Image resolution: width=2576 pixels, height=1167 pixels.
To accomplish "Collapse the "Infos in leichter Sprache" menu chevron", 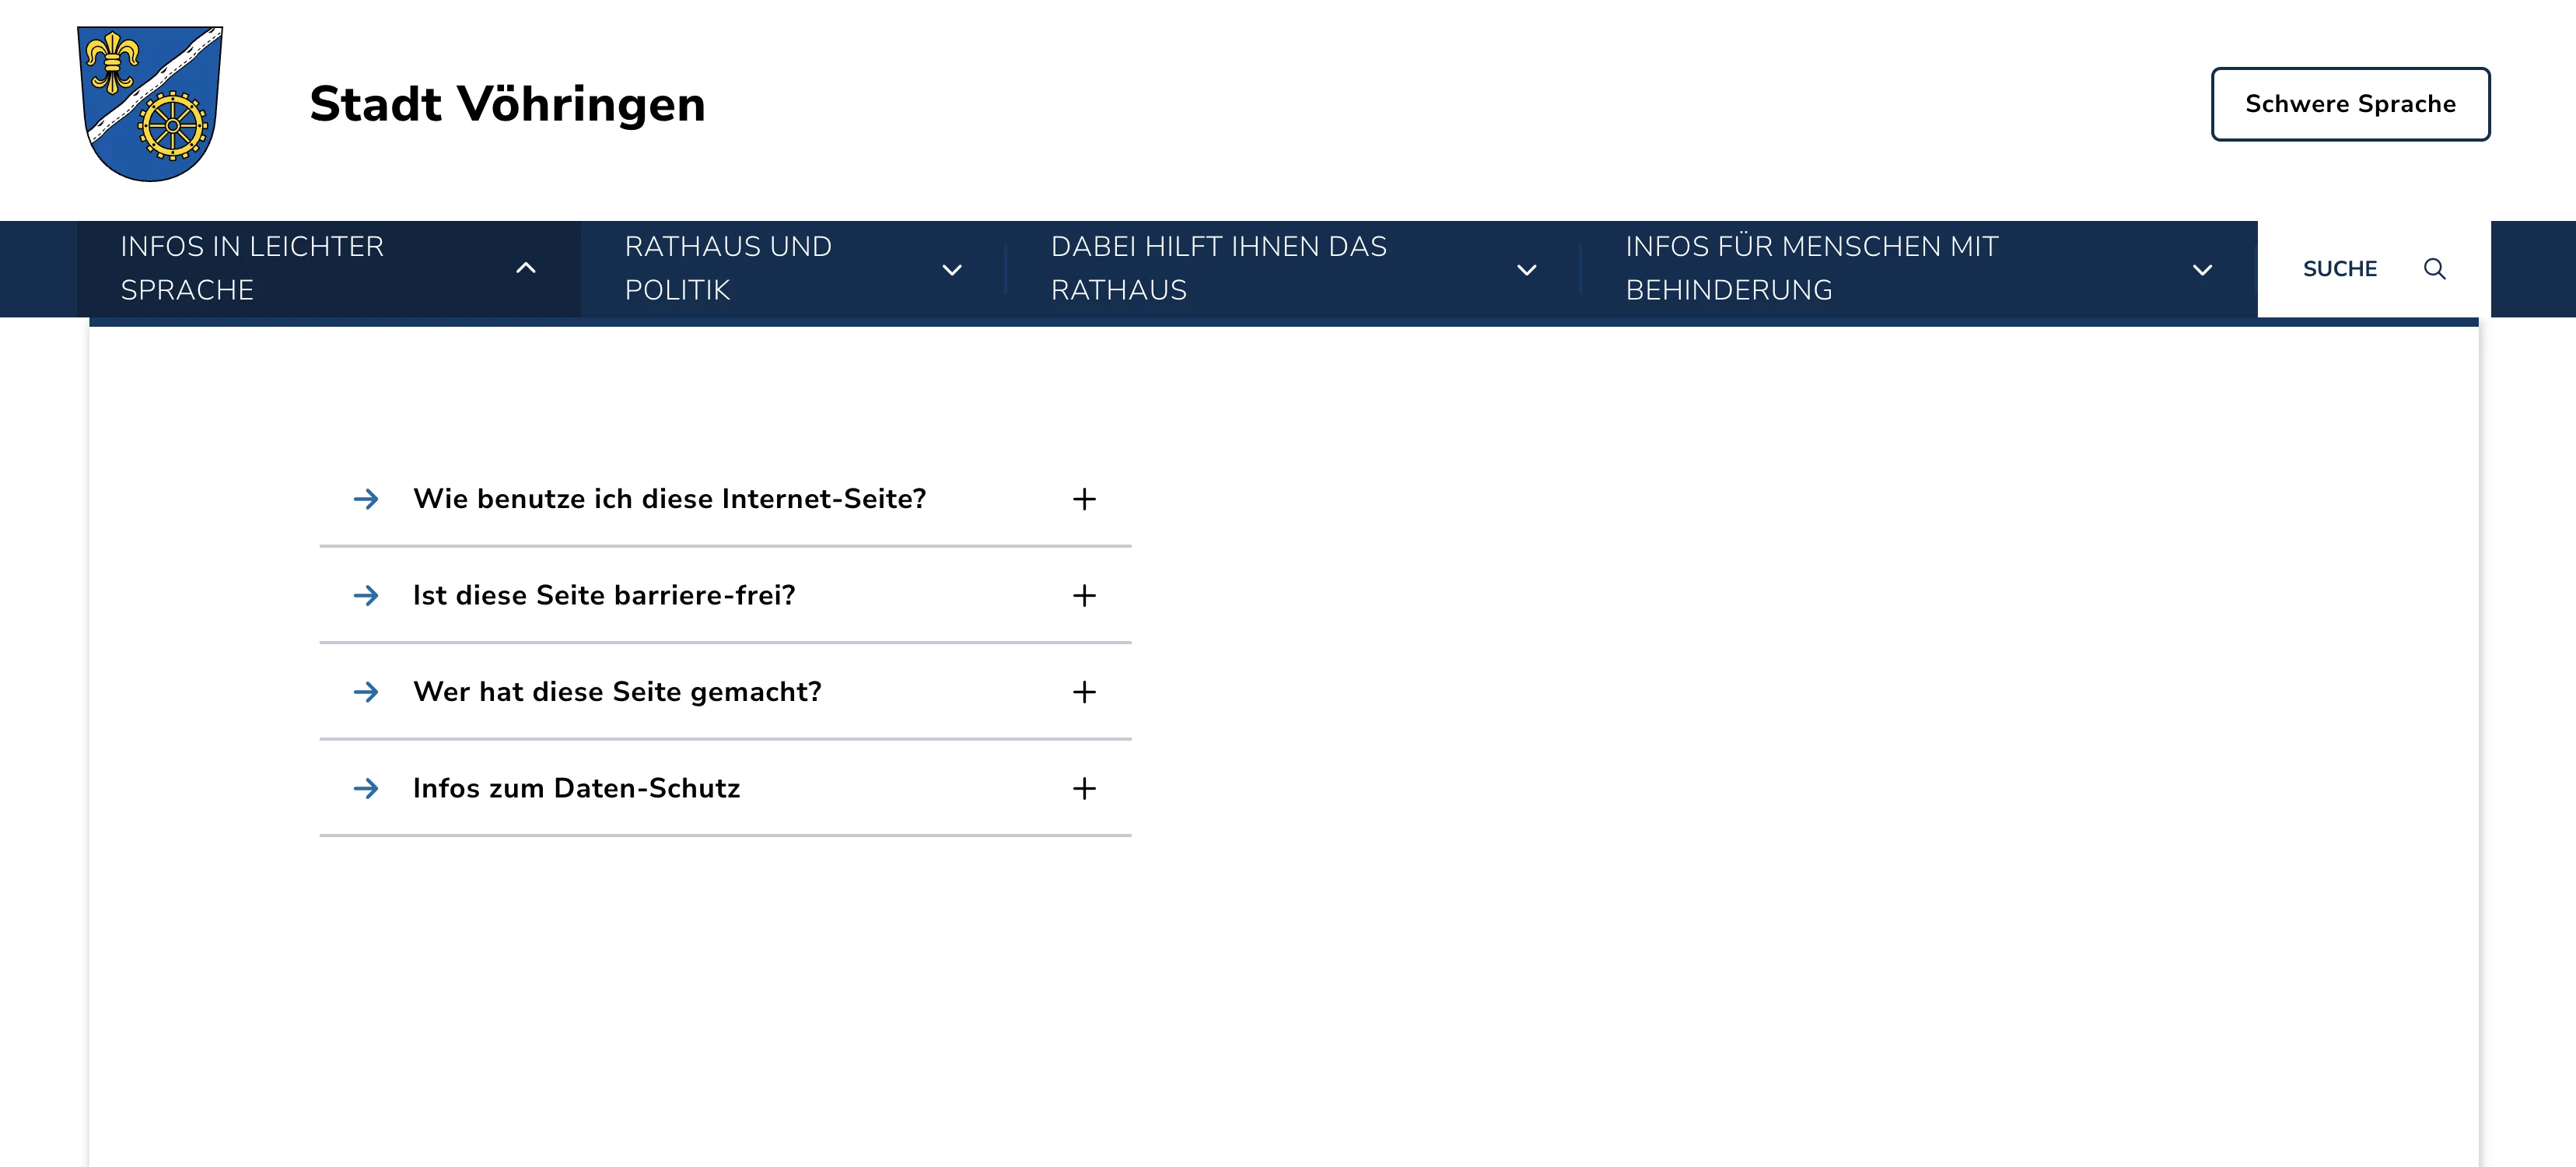I will pyautogui.click(x=525, y=268).
